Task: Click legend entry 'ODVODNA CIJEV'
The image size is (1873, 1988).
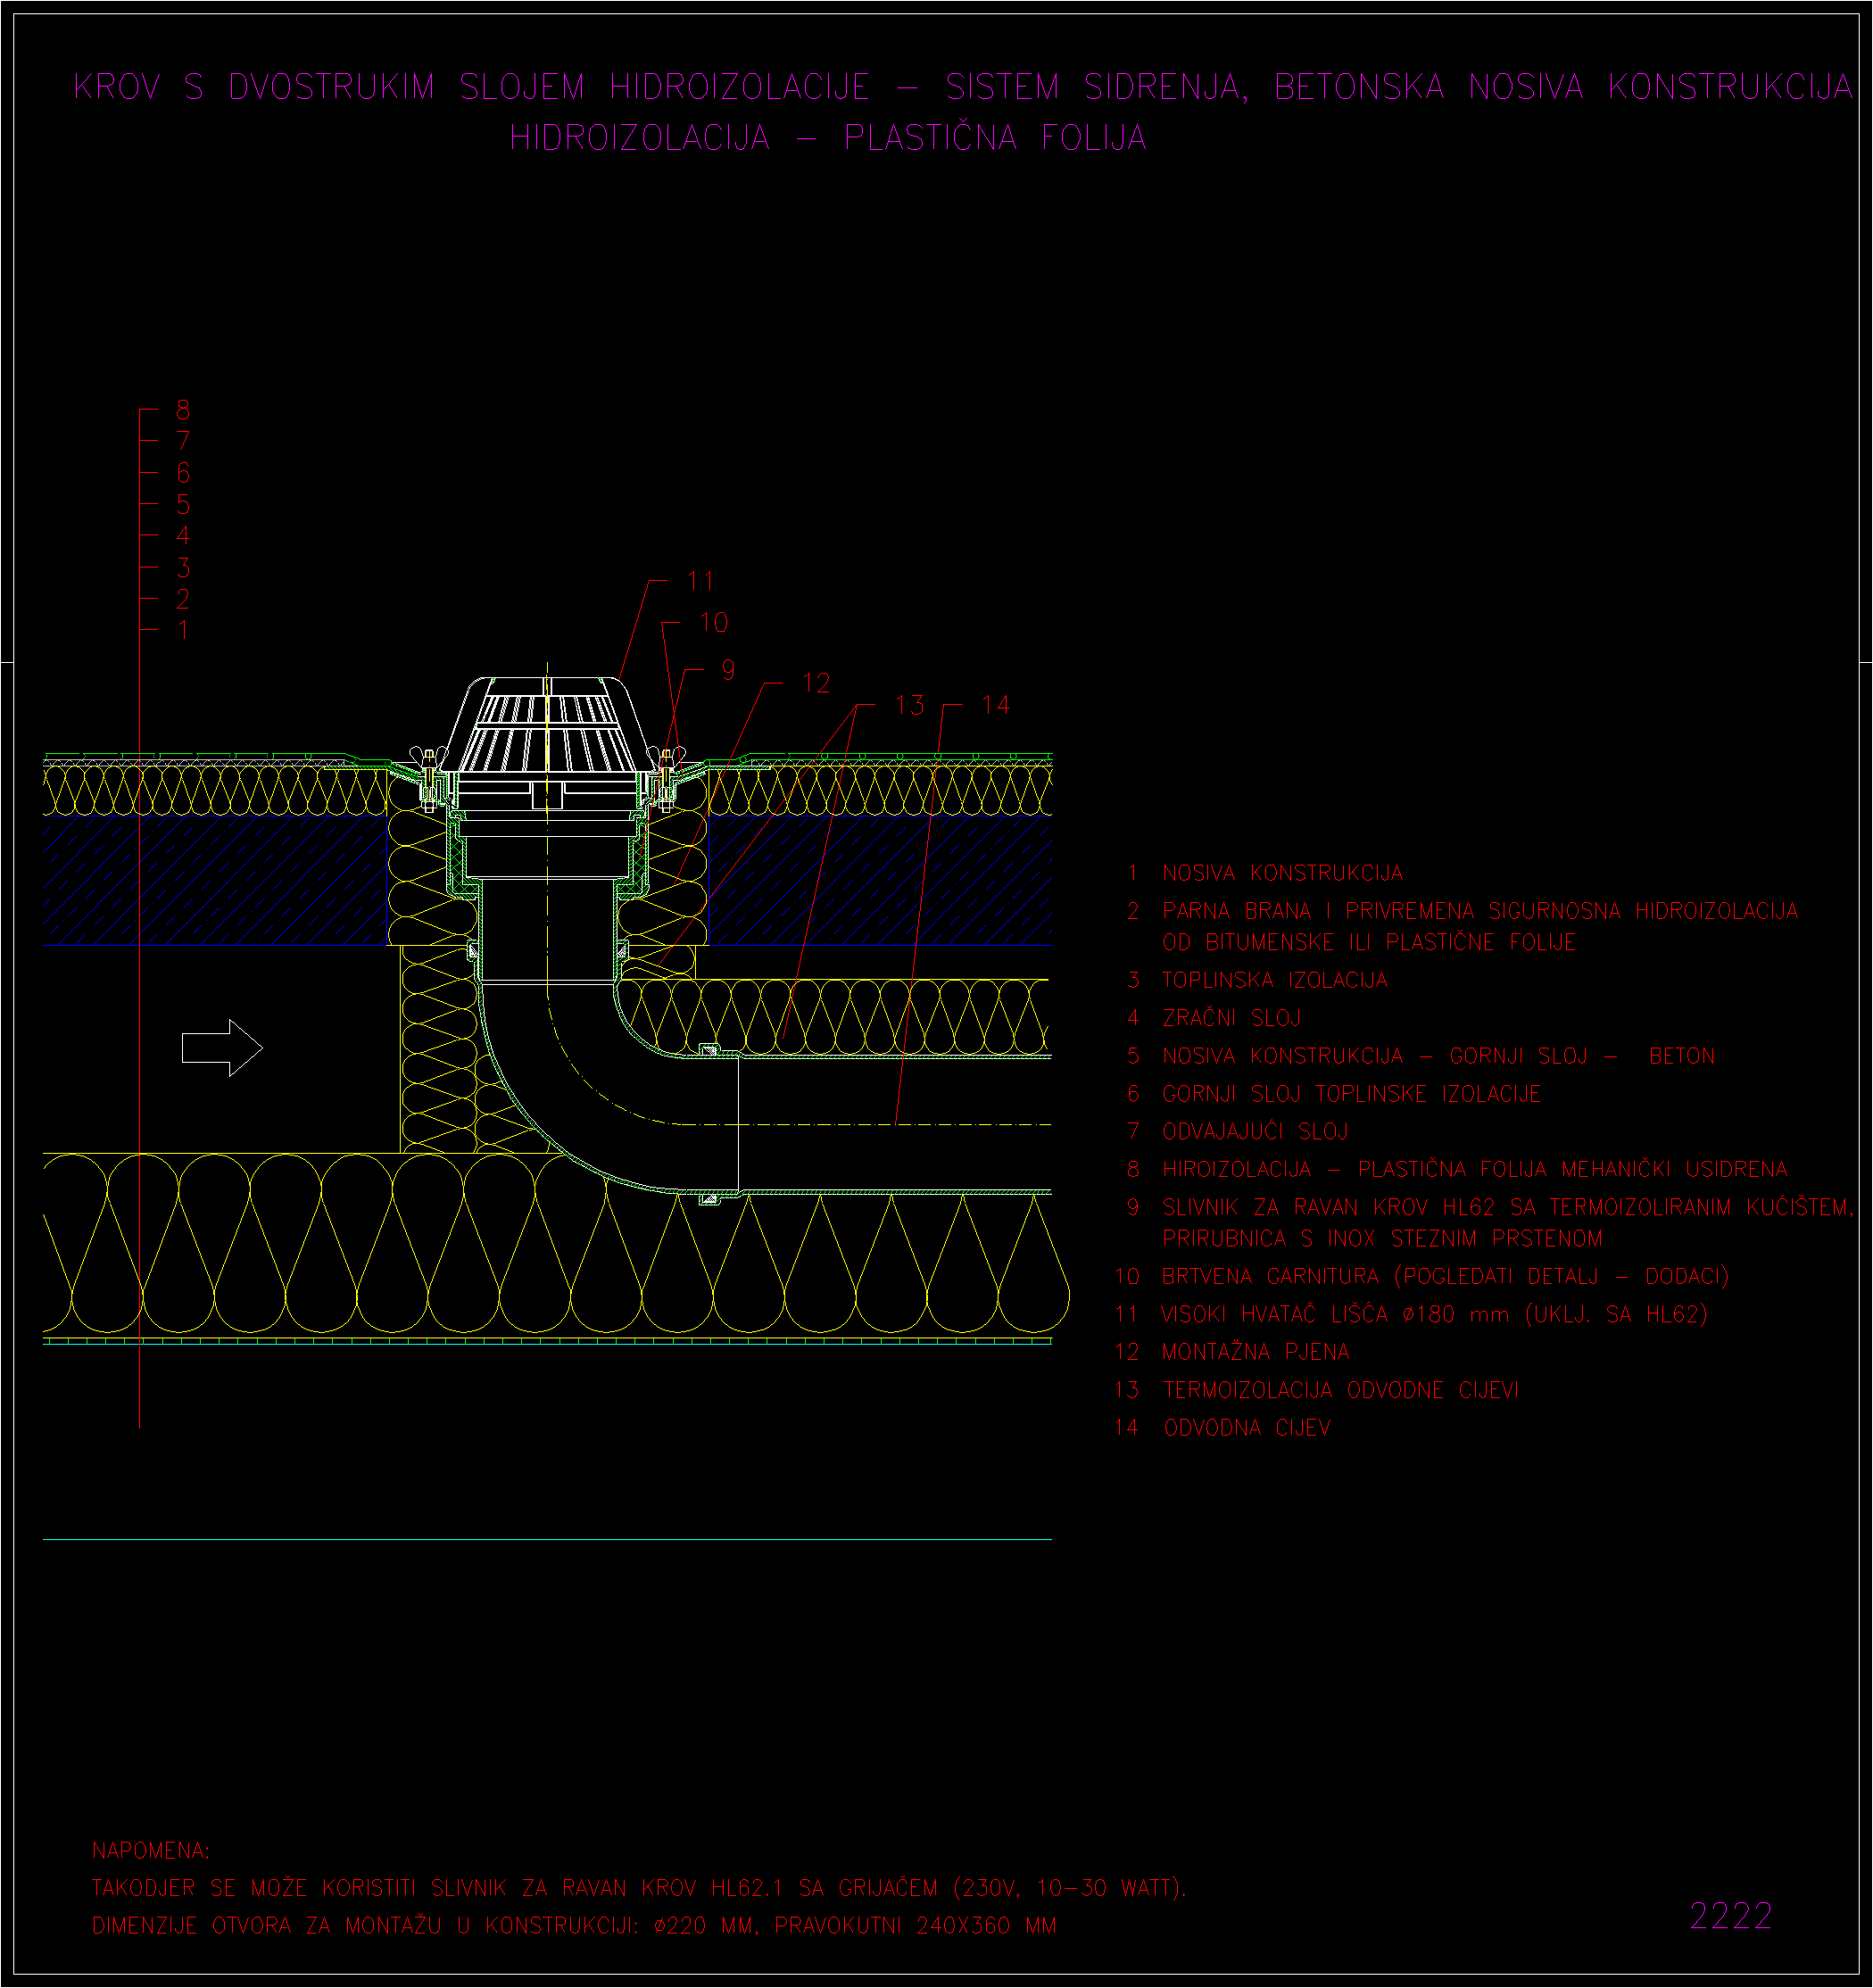Action: coord(1247,1428)
